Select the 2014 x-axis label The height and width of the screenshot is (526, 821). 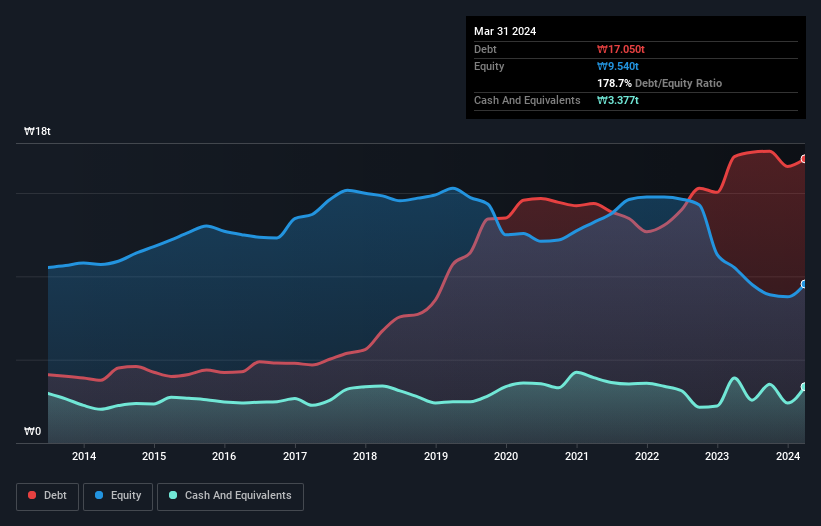pos(84,456)
